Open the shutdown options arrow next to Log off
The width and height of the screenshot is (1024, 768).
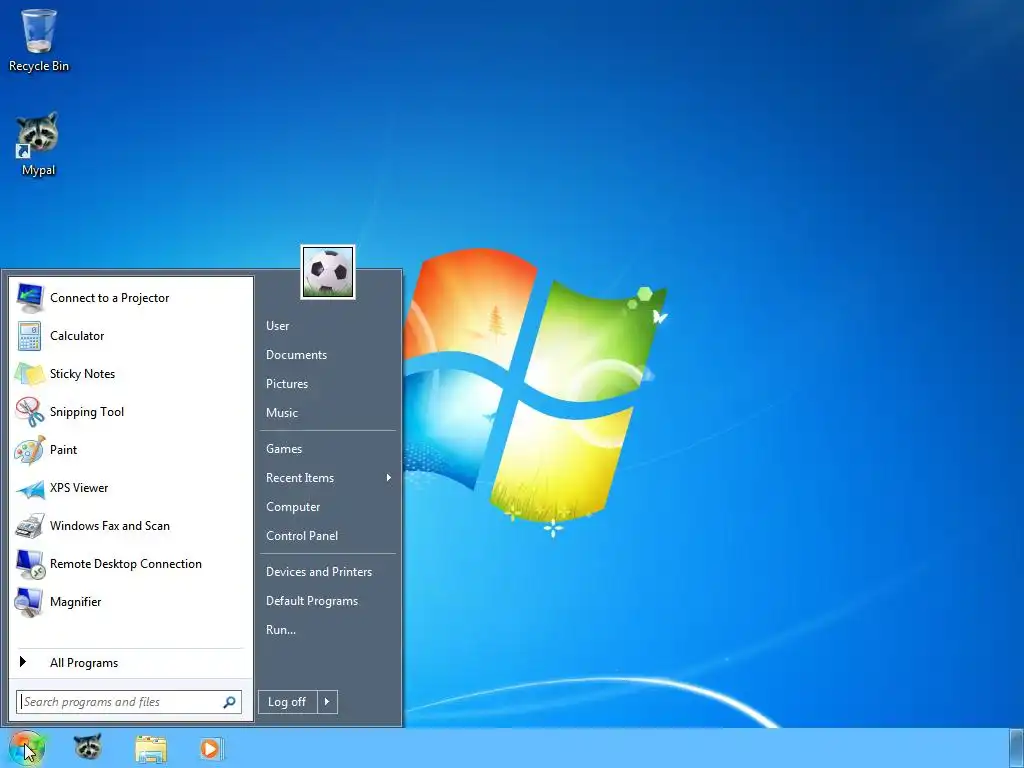tap(327, 702)
